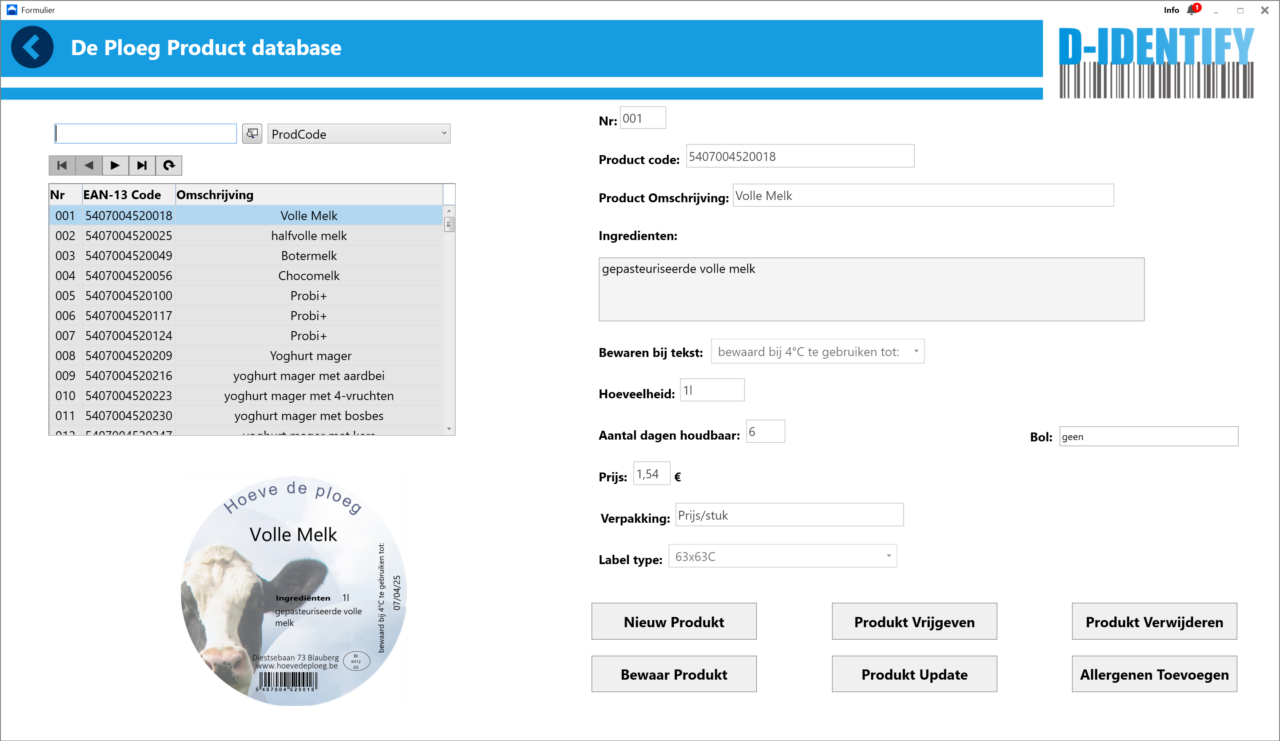The image size is (1280, 741).
Task: Click the filter icon beside the search box
Action: pos(251,133)
